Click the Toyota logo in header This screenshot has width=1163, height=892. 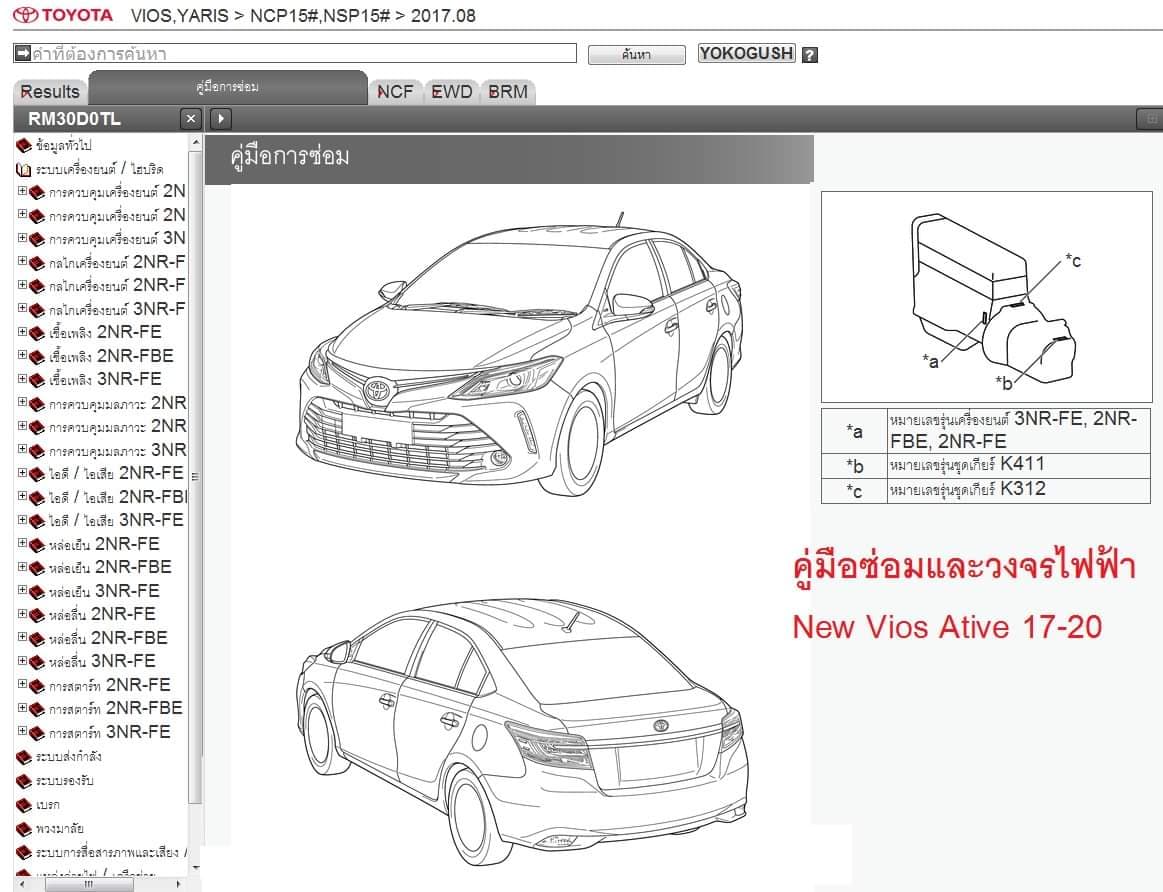point(63,15)
